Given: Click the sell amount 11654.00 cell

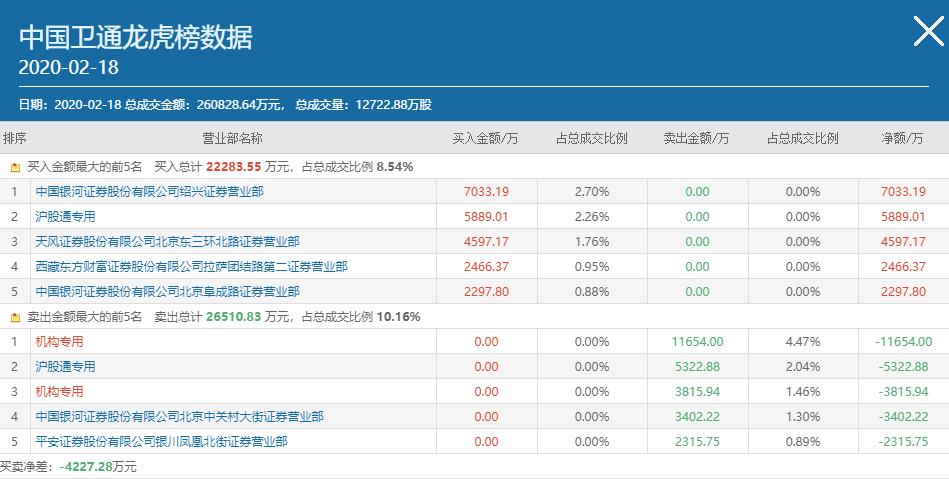Looking at the screenshot, I should pyautogui.click(x=696, y=341).
